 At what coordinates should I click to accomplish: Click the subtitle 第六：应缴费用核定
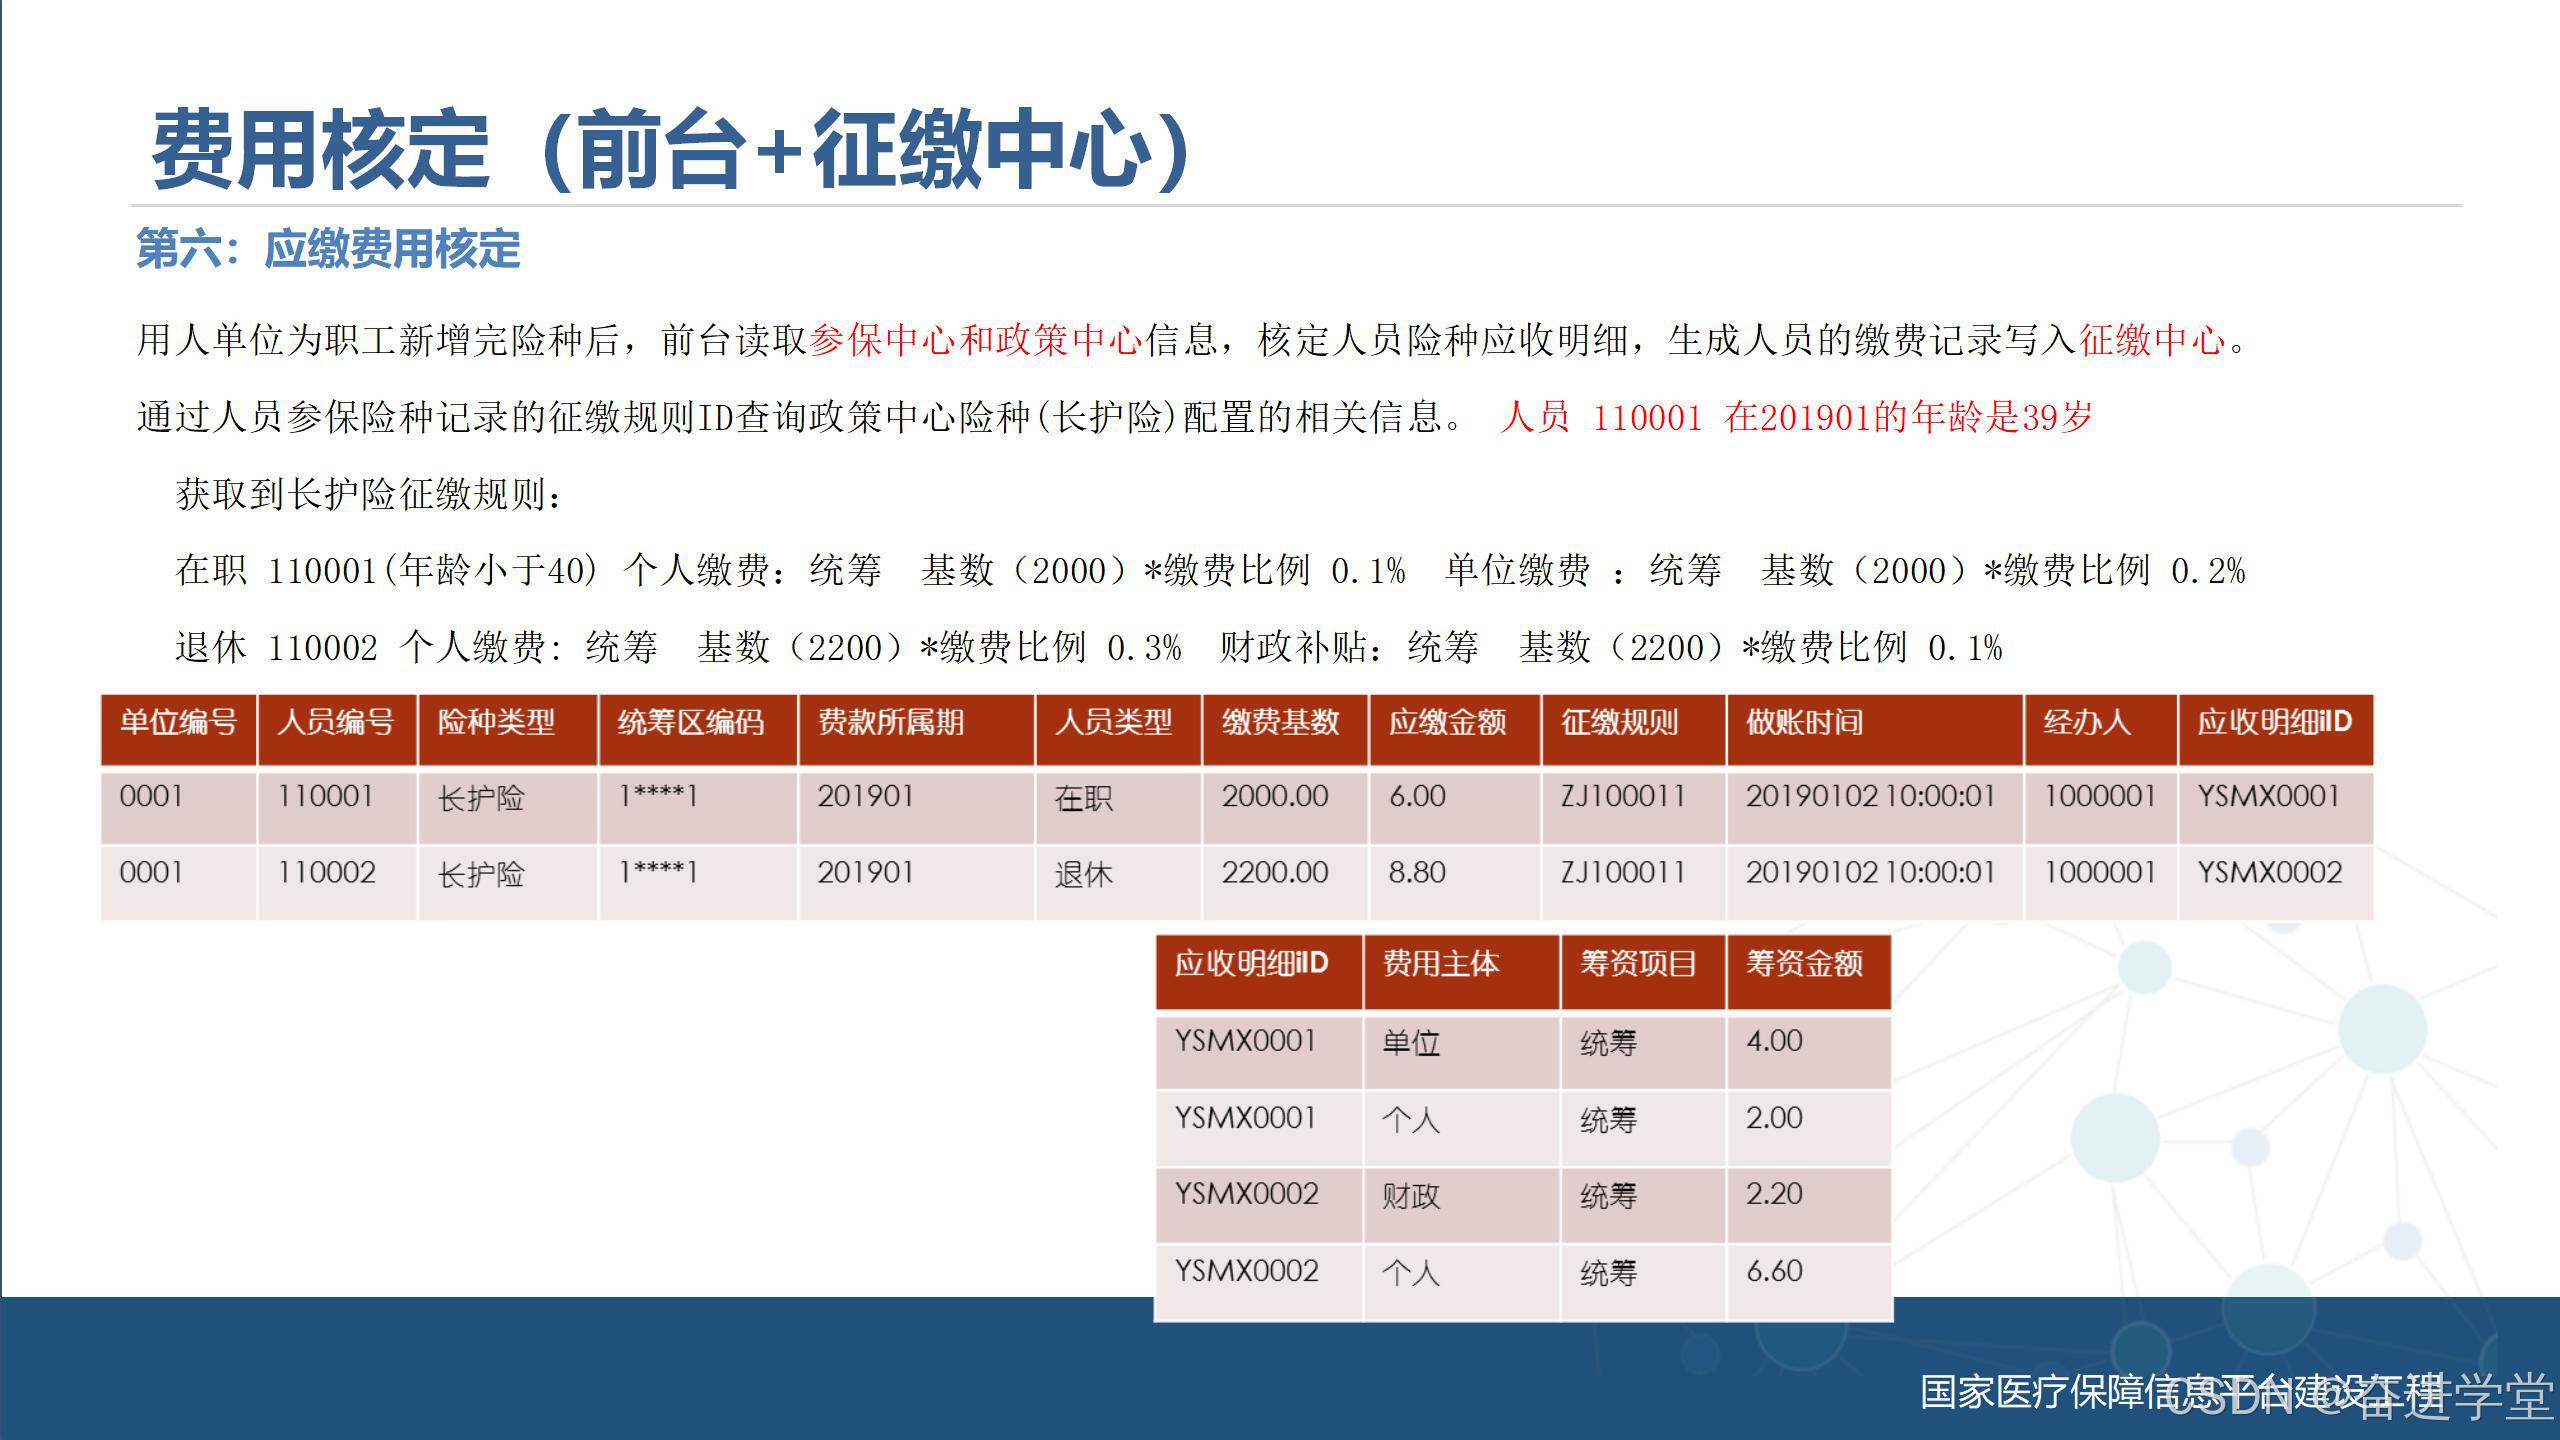(x=328, y=248)
